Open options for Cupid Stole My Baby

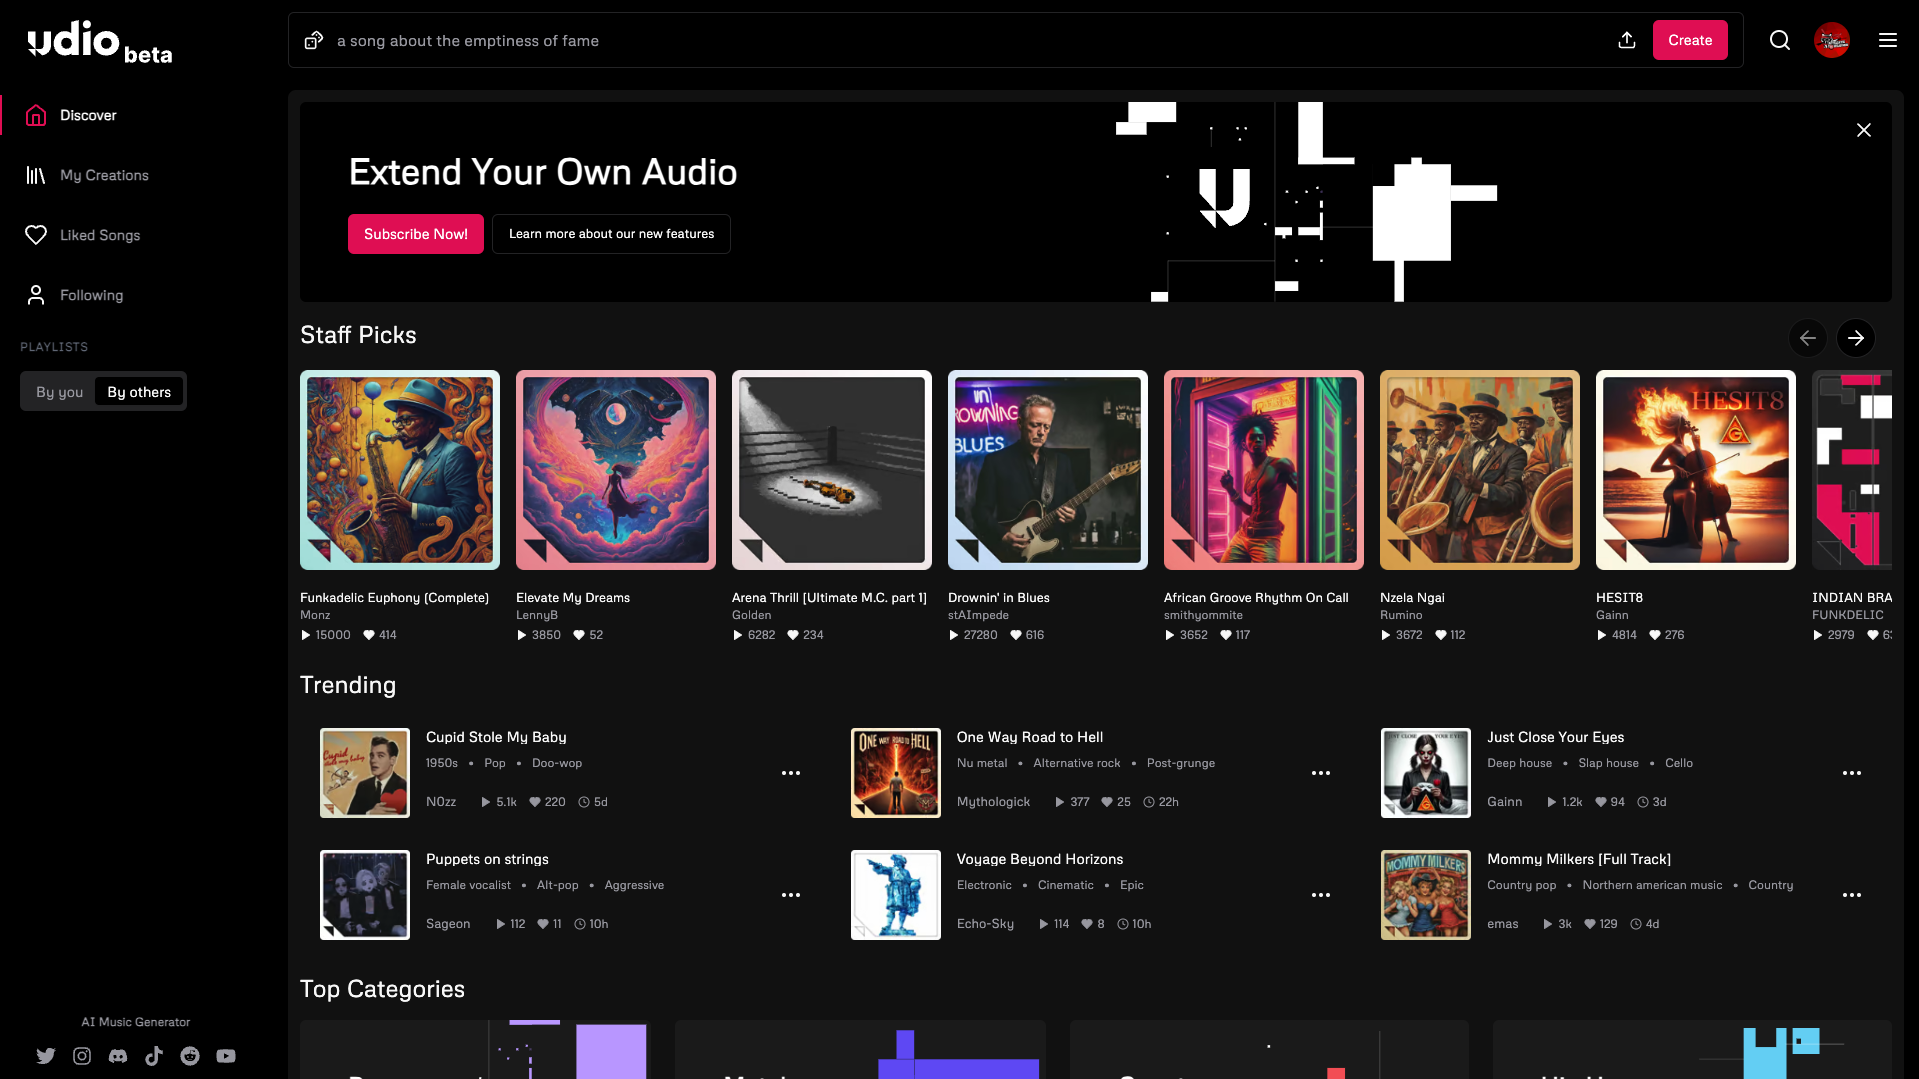click(x=790, y=773)
